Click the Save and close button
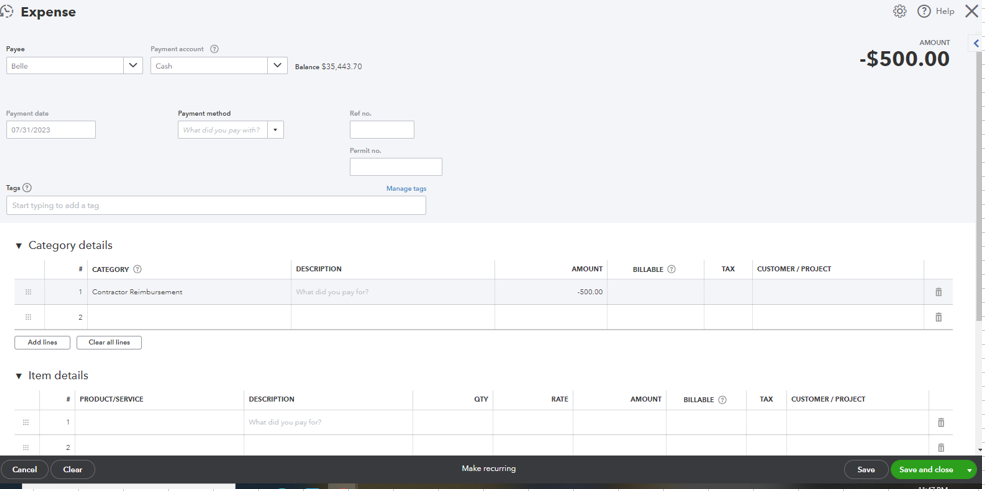 point(926,470)
